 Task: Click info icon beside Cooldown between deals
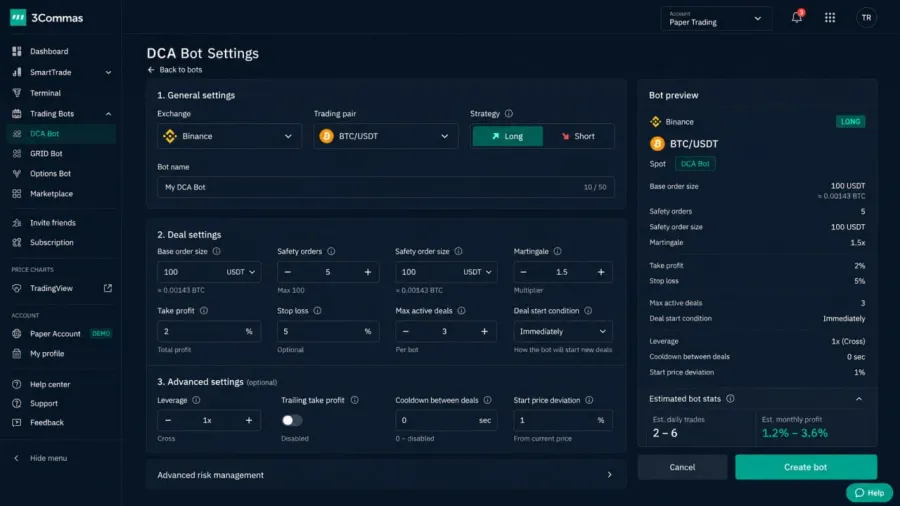tap(487, 400)
